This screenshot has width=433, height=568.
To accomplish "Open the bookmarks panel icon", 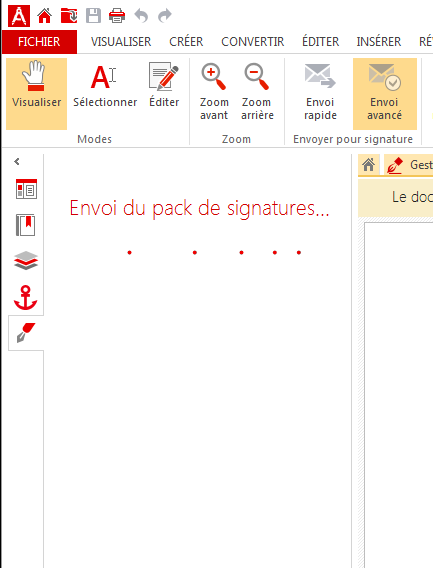I will click(x=26, y=225).
